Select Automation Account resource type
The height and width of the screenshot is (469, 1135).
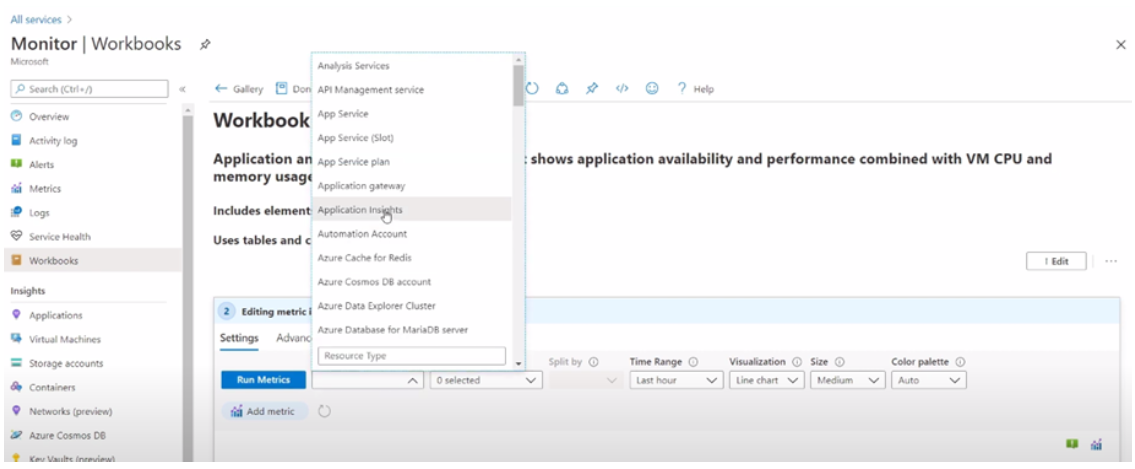pos(411,234)
